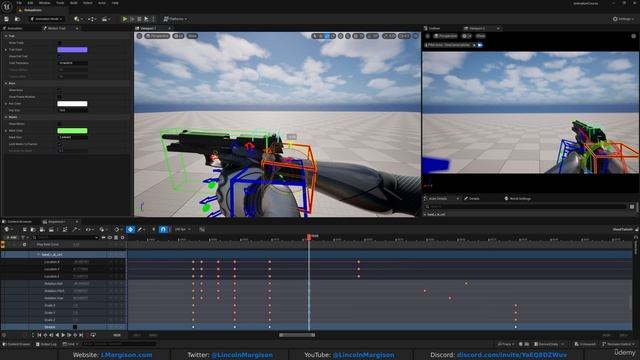The image size is (640, 360).
Task: Click the Lit view mode in Viewport 1
Action: tap(178, 36)
